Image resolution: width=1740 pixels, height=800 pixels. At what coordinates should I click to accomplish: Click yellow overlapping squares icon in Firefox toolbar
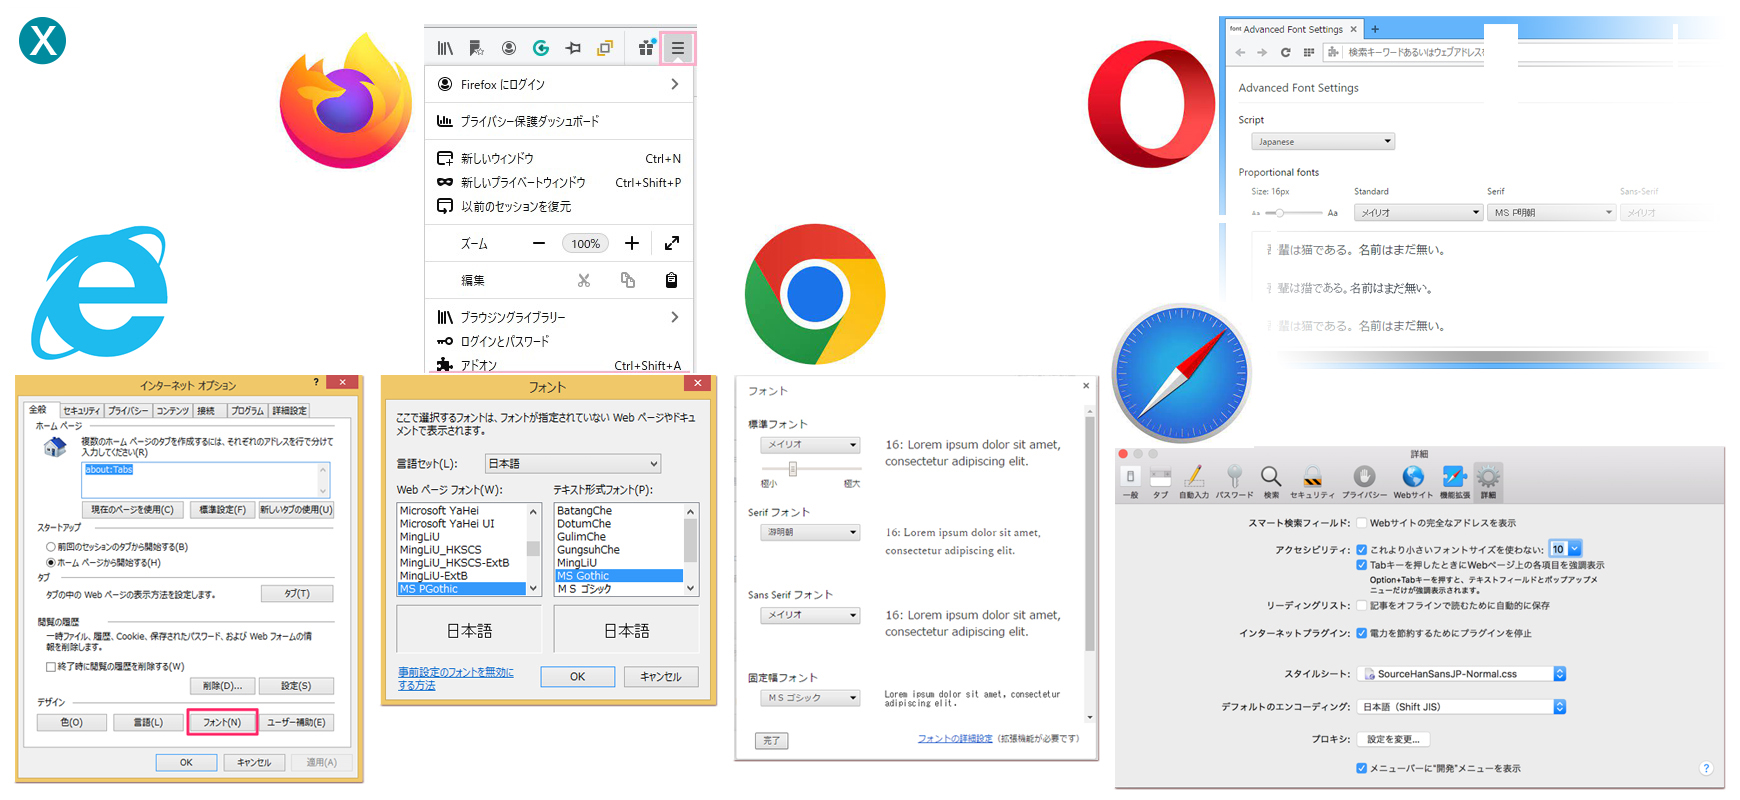click(605, 48)
